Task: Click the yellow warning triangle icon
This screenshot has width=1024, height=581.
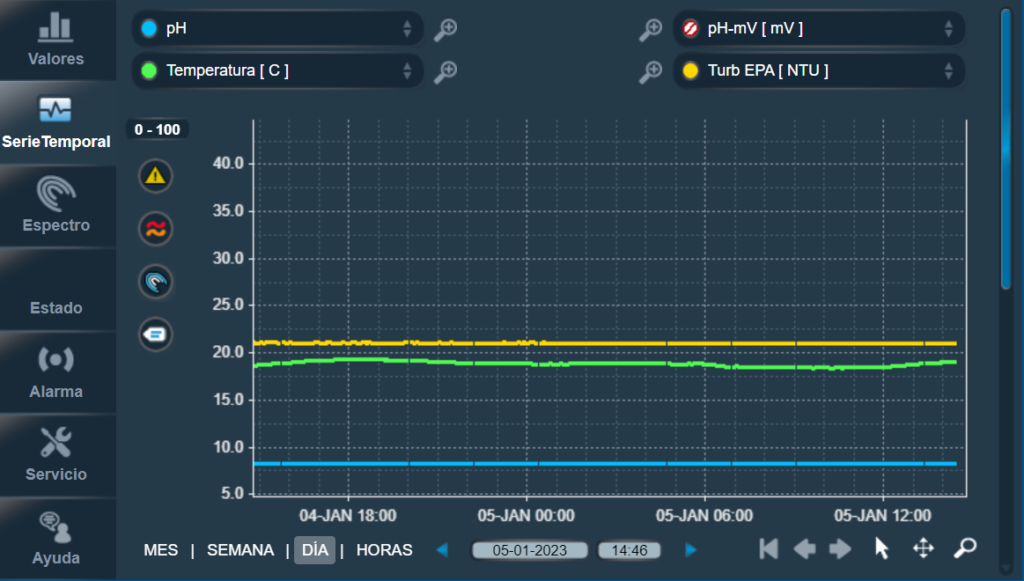Action: [x=155, y=176]
